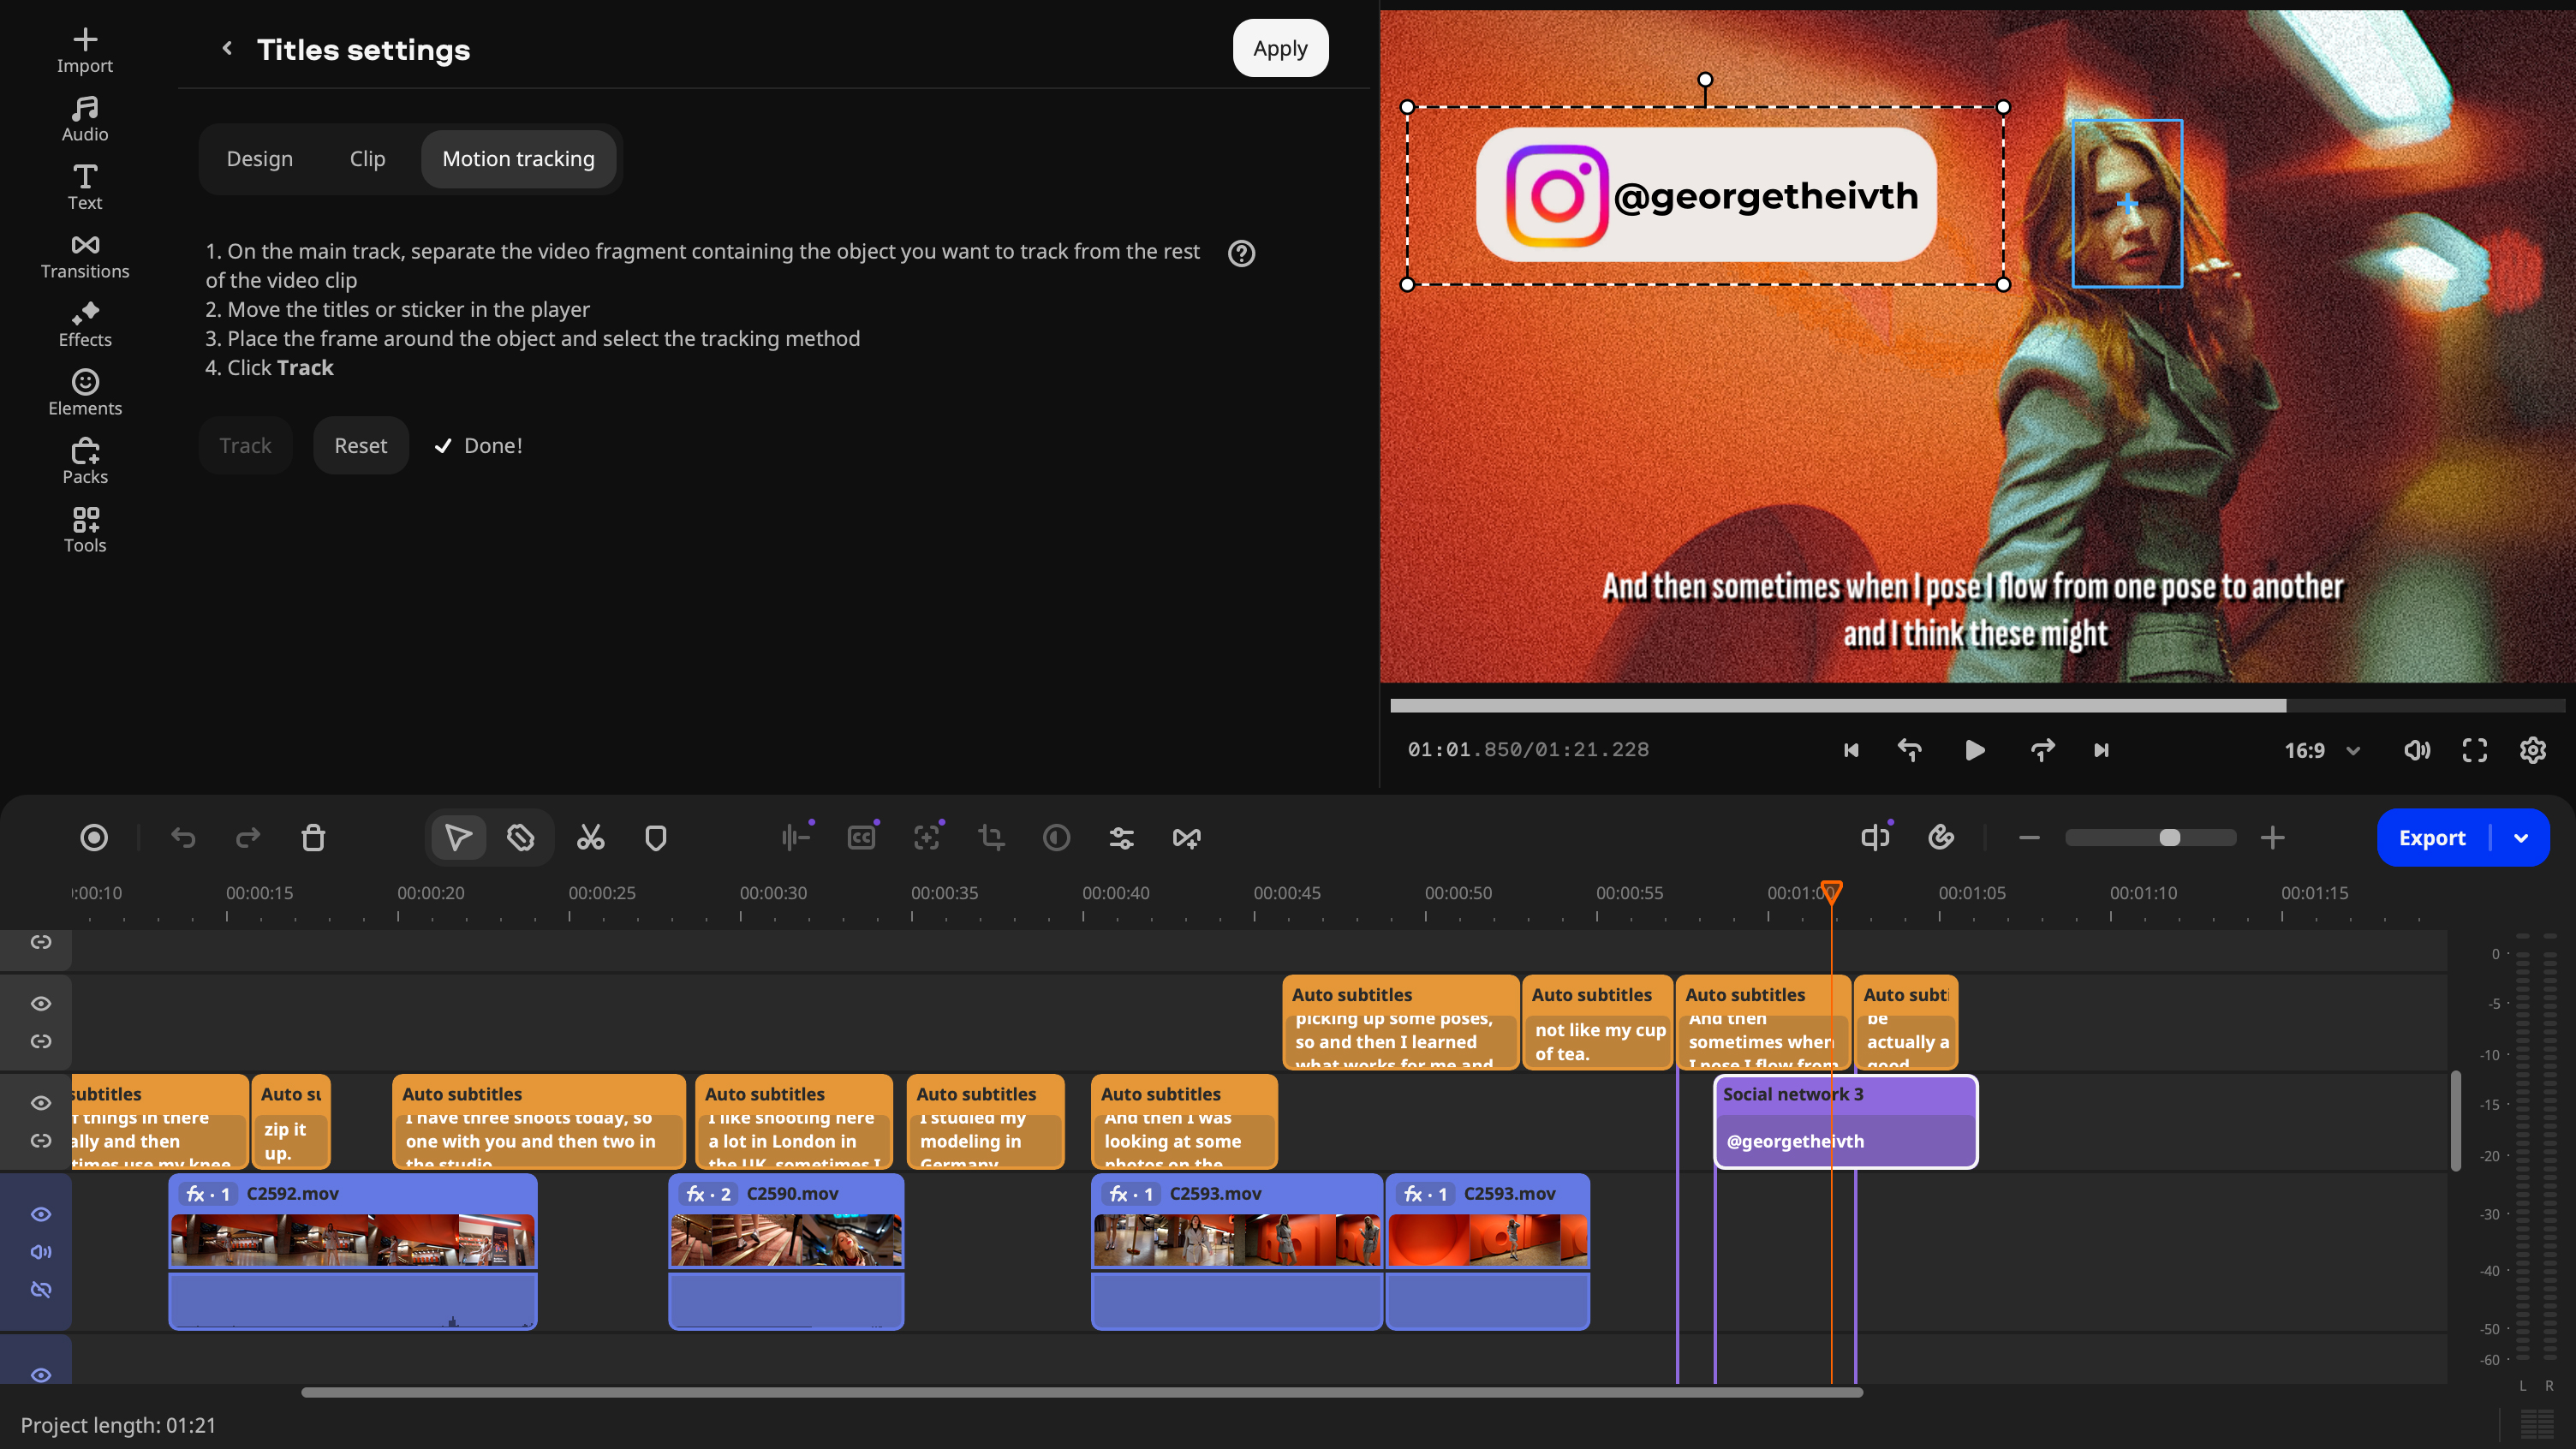Toggle visibility of the bottom track
Screen dimensions: 2576x1449
(x=41, y=1375)
